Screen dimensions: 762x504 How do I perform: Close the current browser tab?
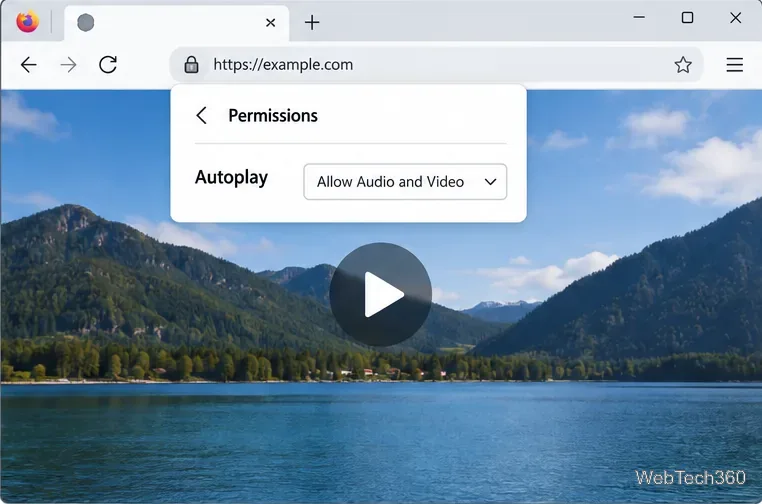point(271,22)
